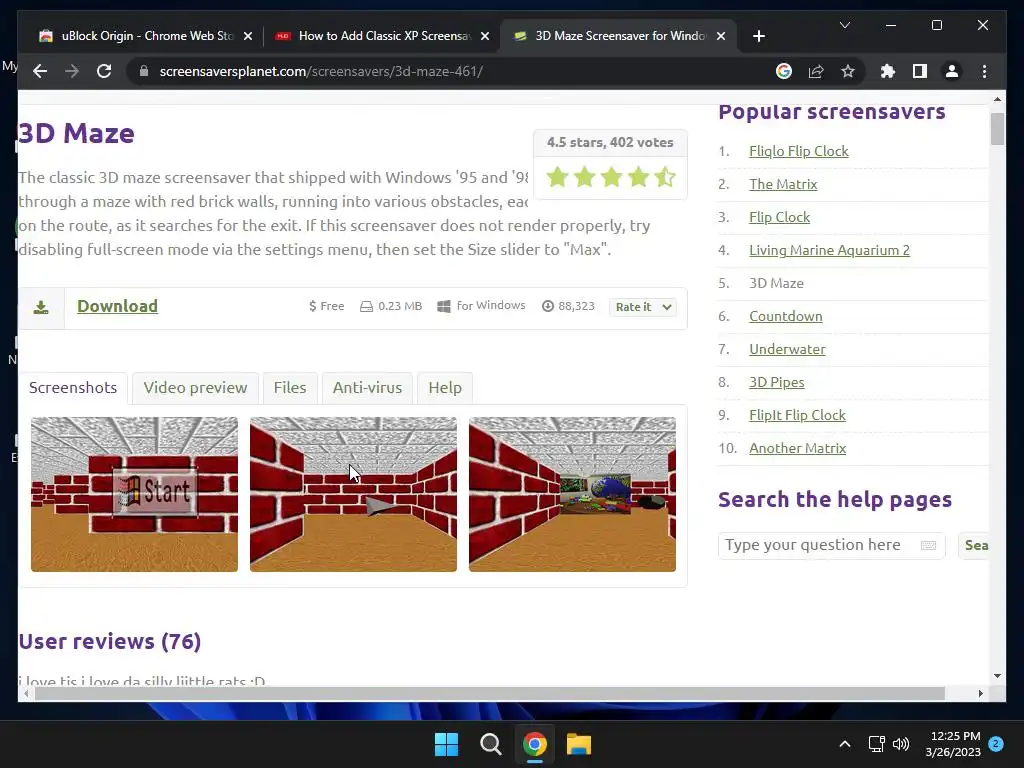Click the network icon in system tray
This screenshot has width=1024, height=768.
click(876, 744)
